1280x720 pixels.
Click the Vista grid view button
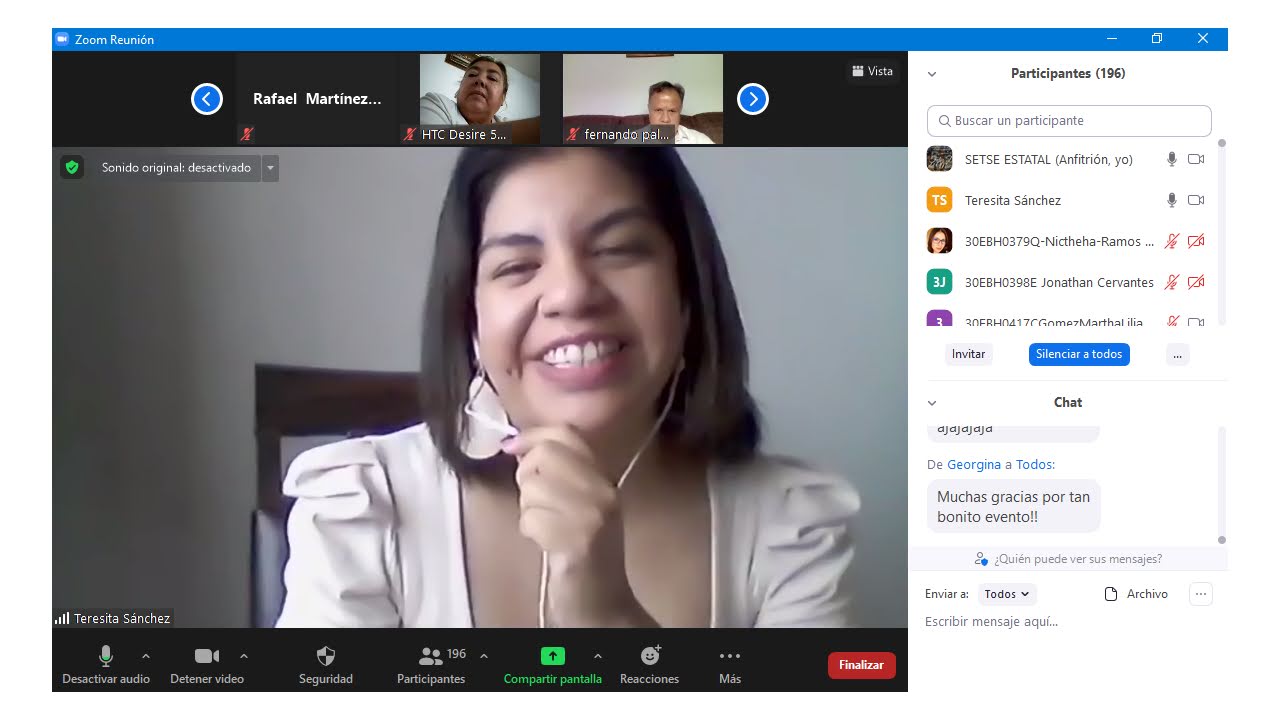(872, 71)
